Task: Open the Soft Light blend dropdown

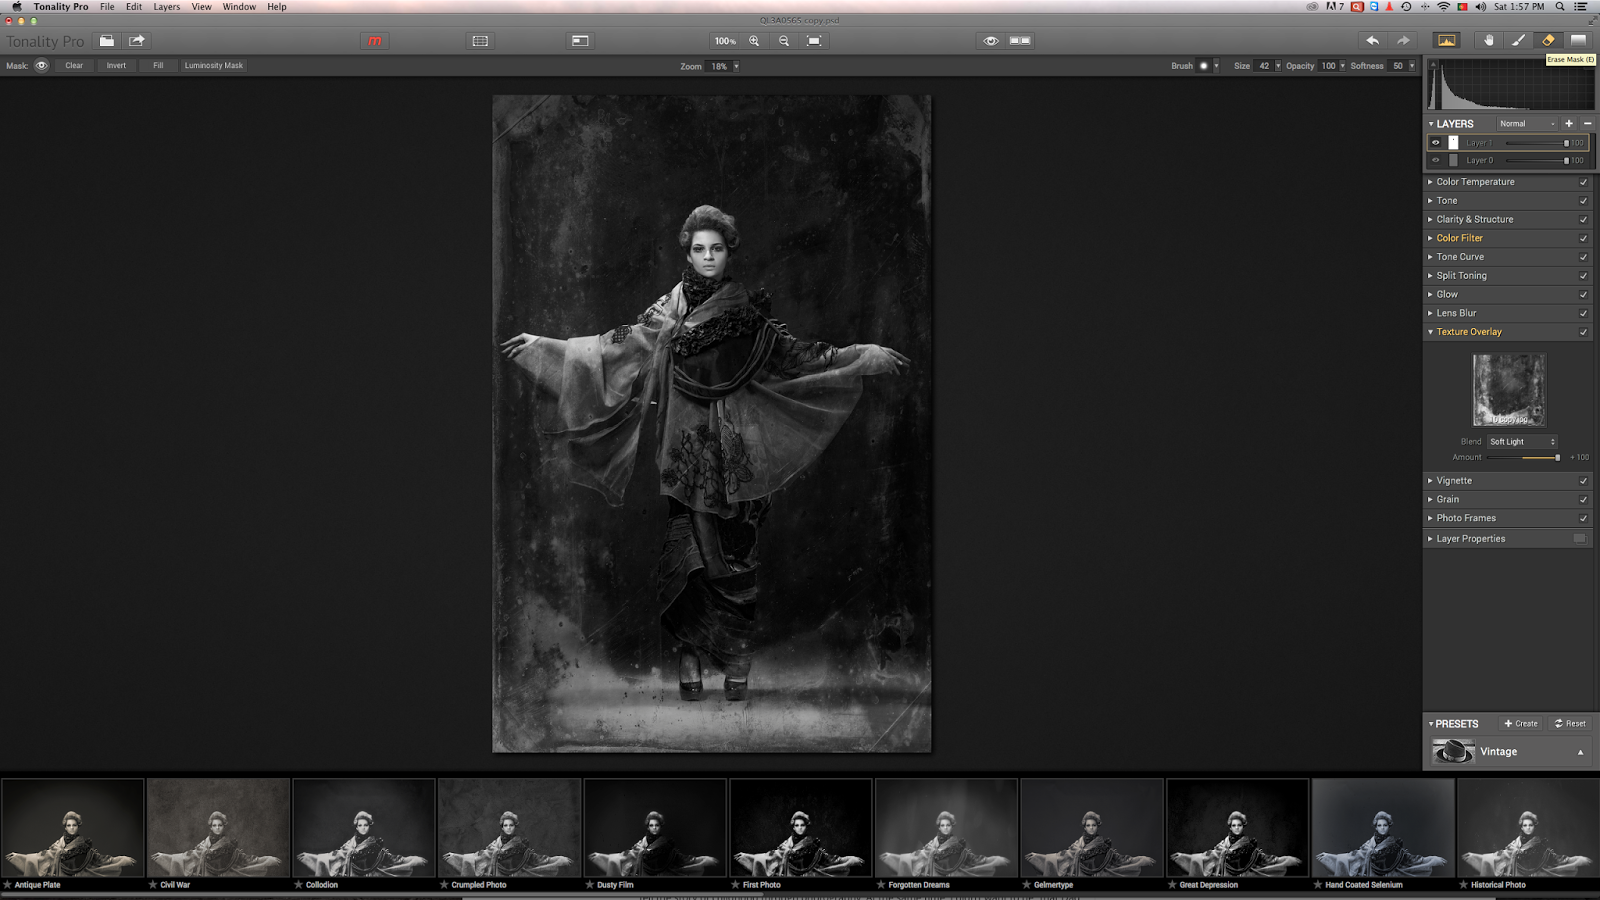Action: 1522,442
